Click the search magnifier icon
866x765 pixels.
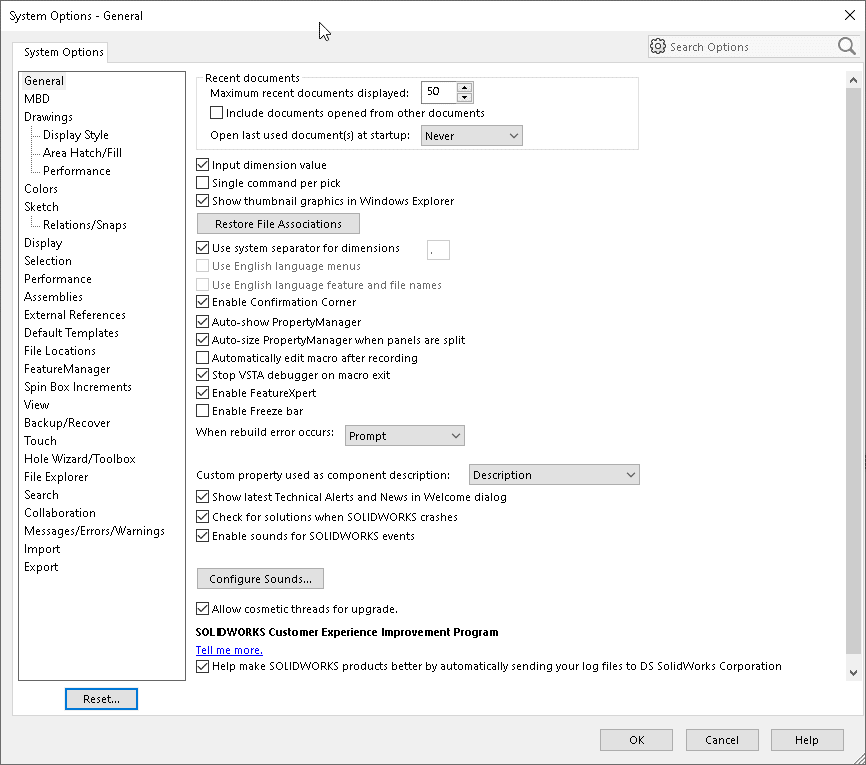pyautogui.click(x=846, y=46)
